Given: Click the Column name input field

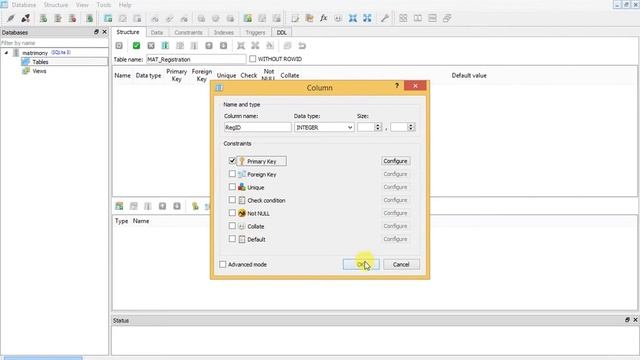Looking at the screenshot, I should 258,127.
